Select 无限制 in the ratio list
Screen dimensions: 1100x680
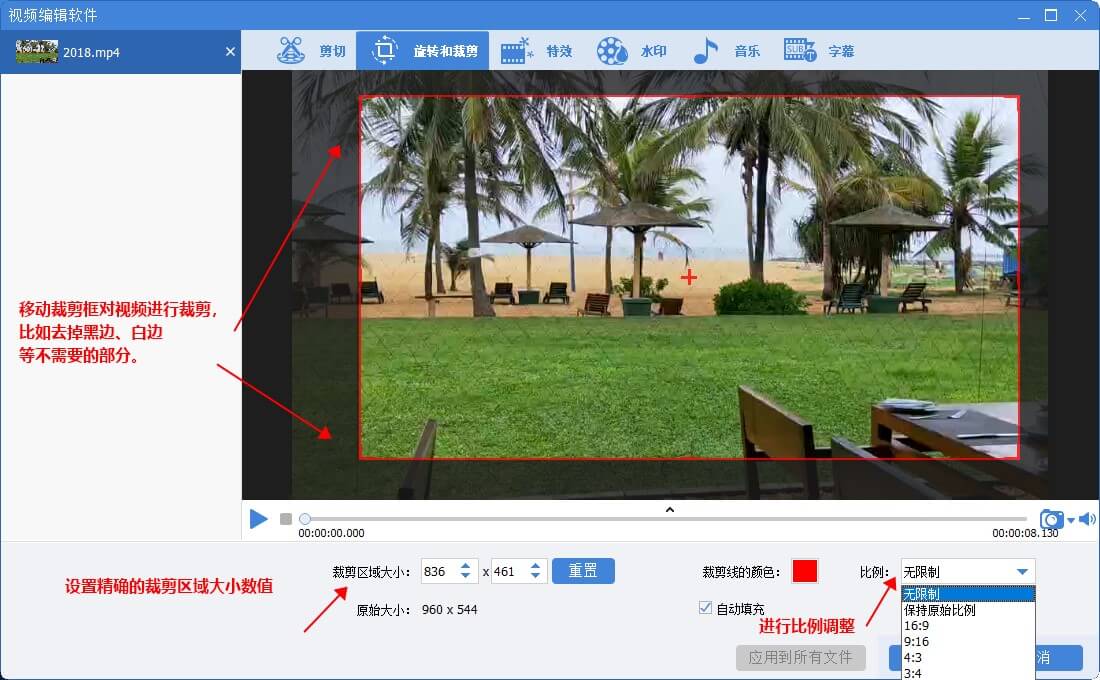coord(967,594)
